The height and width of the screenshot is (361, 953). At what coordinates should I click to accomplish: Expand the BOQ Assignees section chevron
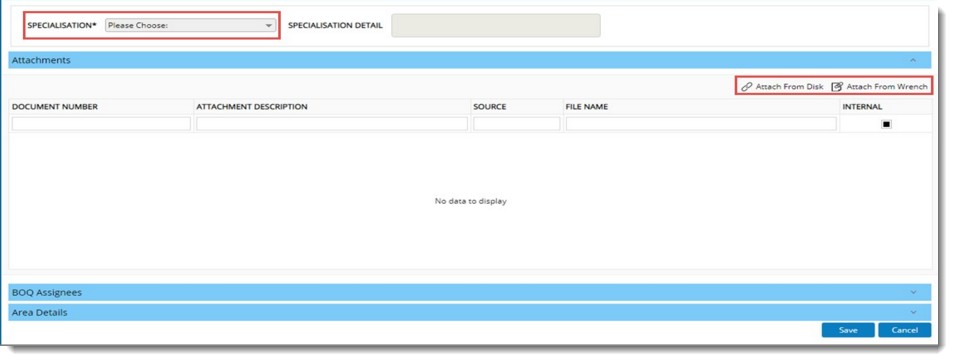[x=912, y=292]
